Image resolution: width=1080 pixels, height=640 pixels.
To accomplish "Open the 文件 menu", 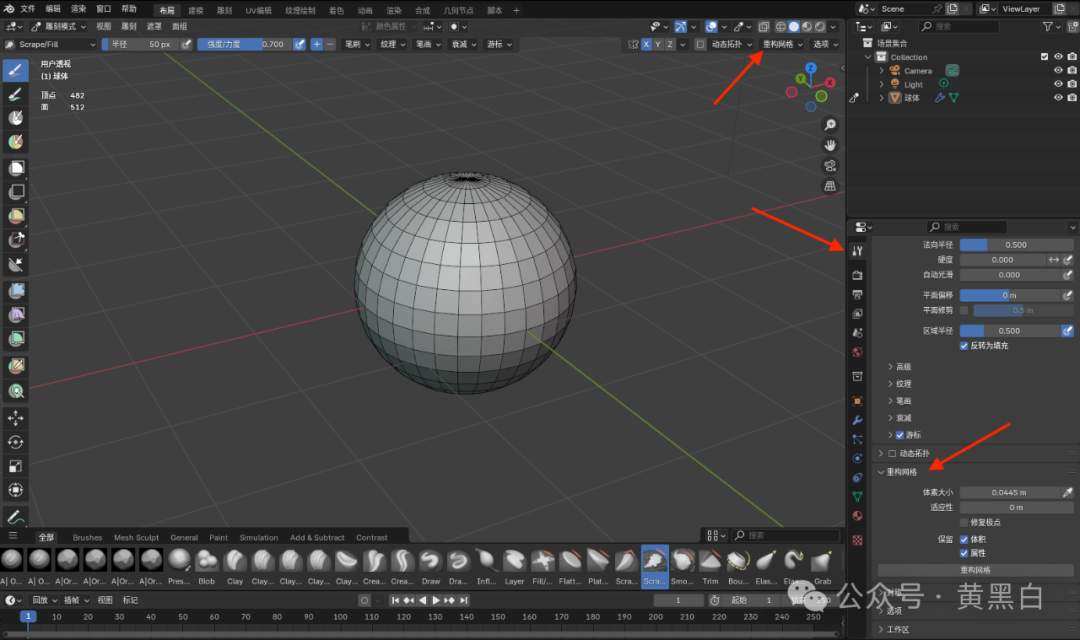I will pos(28,9).
